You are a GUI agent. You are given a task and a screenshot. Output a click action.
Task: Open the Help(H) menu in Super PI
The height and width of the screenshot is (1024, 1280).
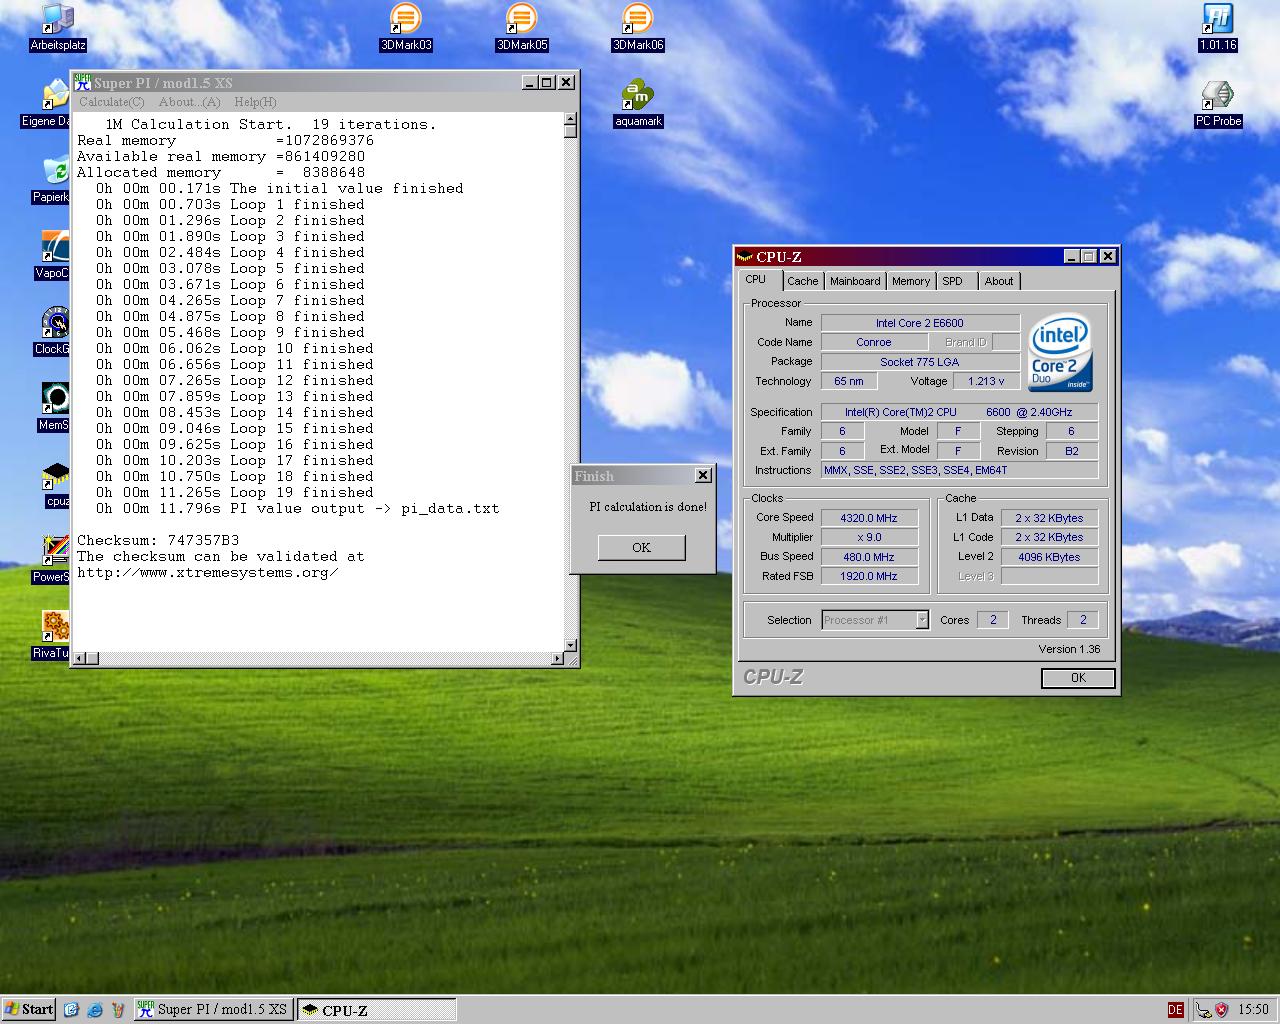point(255,102)
